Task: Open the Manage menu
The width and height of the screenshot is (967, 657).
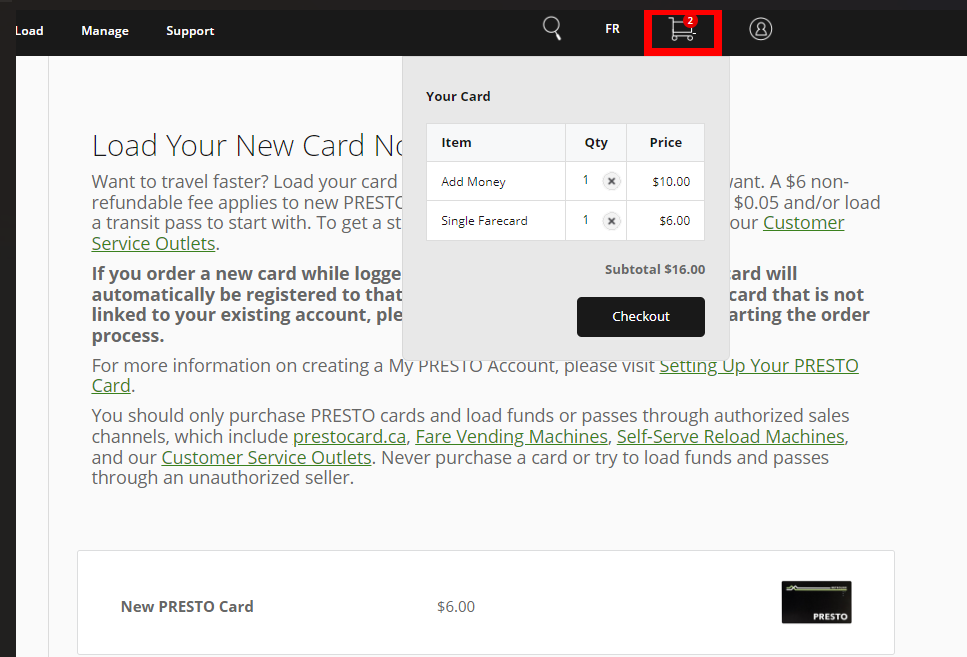Action: (105, 31)
